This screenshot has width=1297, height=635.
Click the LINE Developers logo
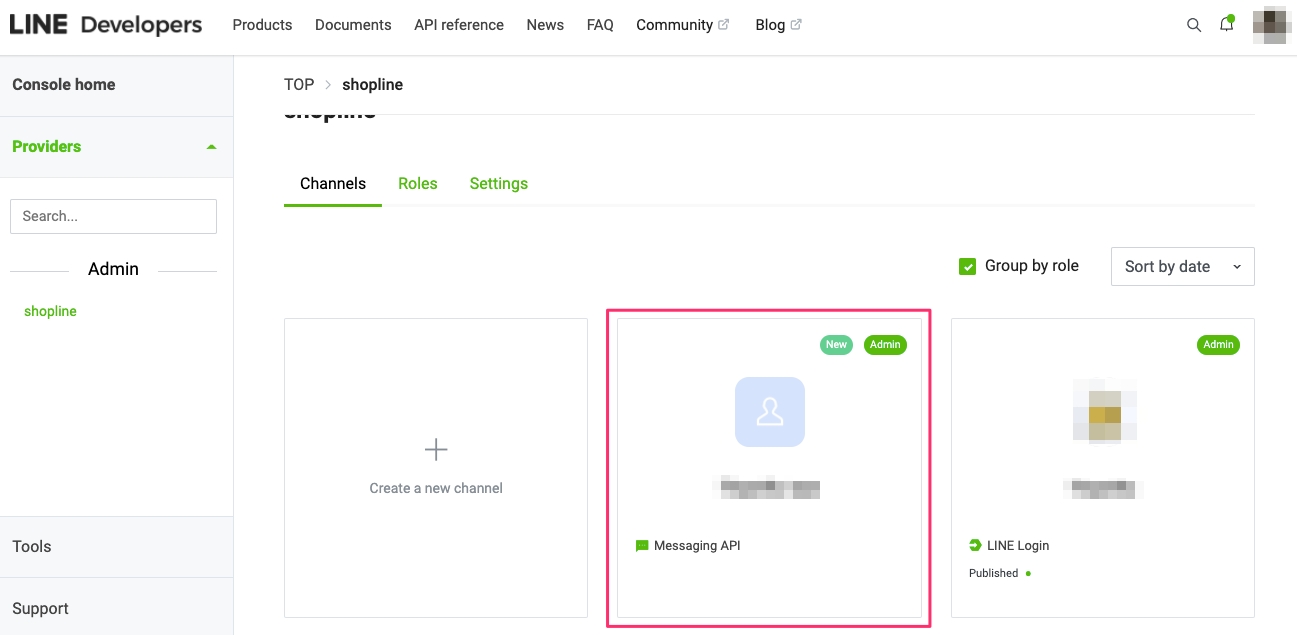click(x=106, y=25)
